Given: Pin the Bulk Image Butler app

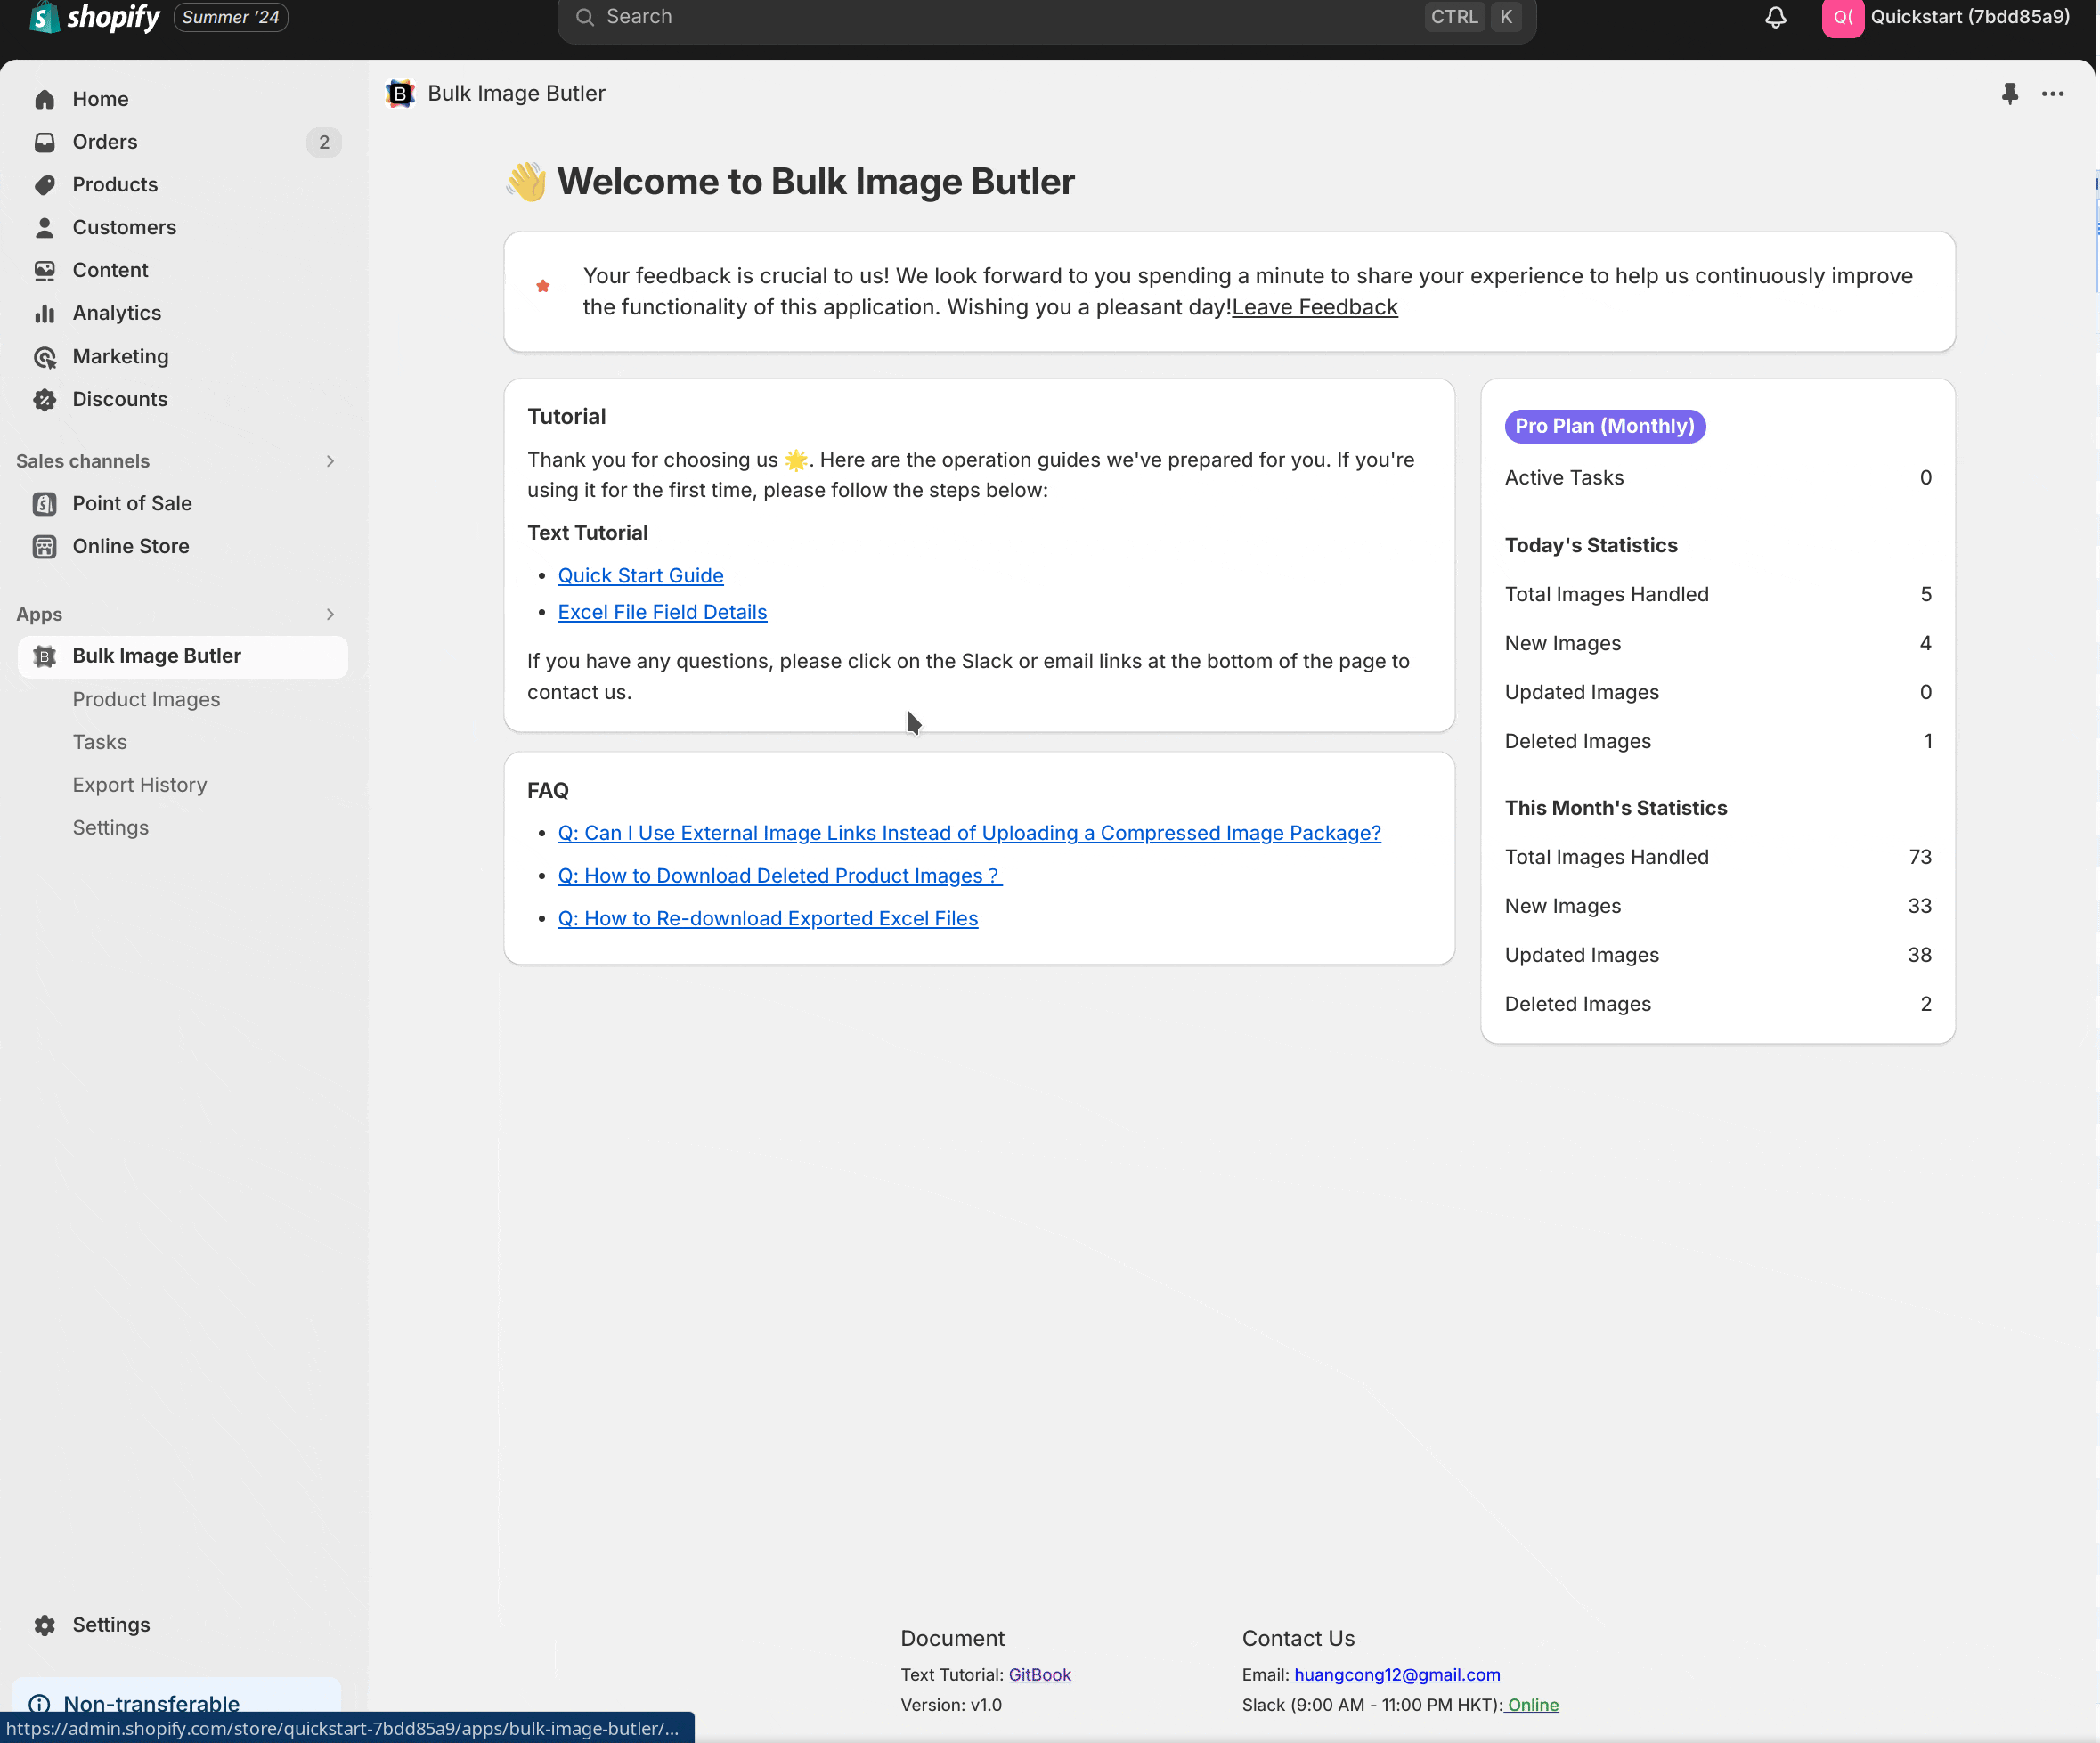Looking at the screenshot, I should 2009,93.
